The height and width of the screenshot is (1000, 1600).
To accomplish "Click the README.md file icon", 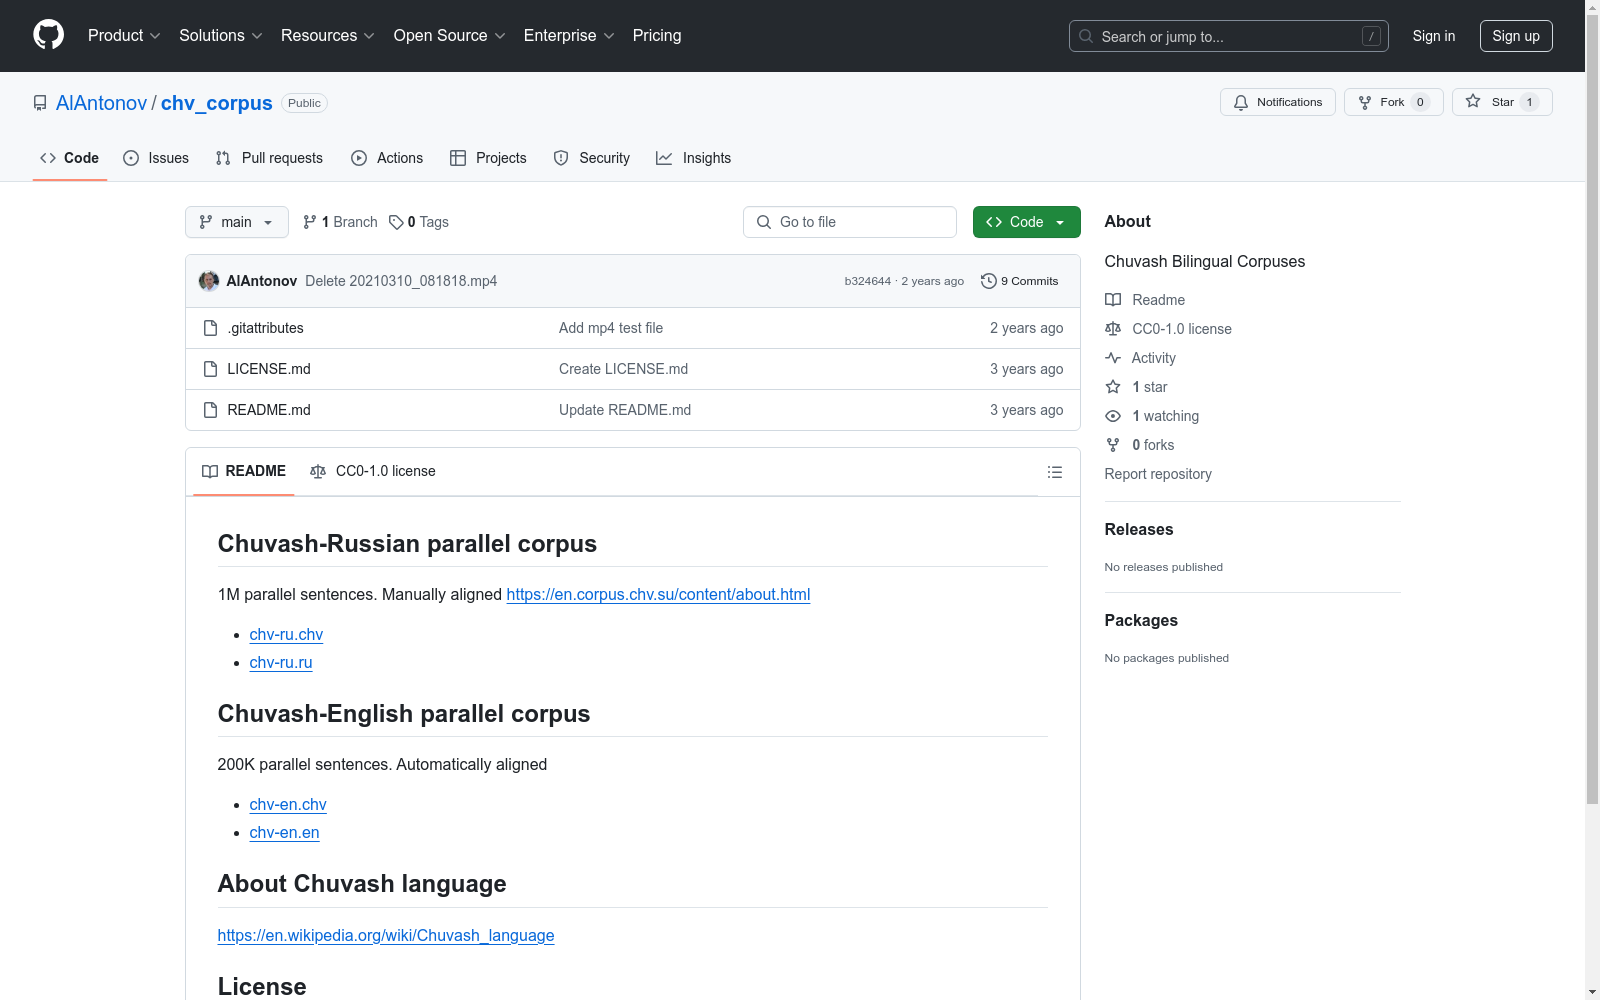I will pyautogui.click(x=210, y=410).
